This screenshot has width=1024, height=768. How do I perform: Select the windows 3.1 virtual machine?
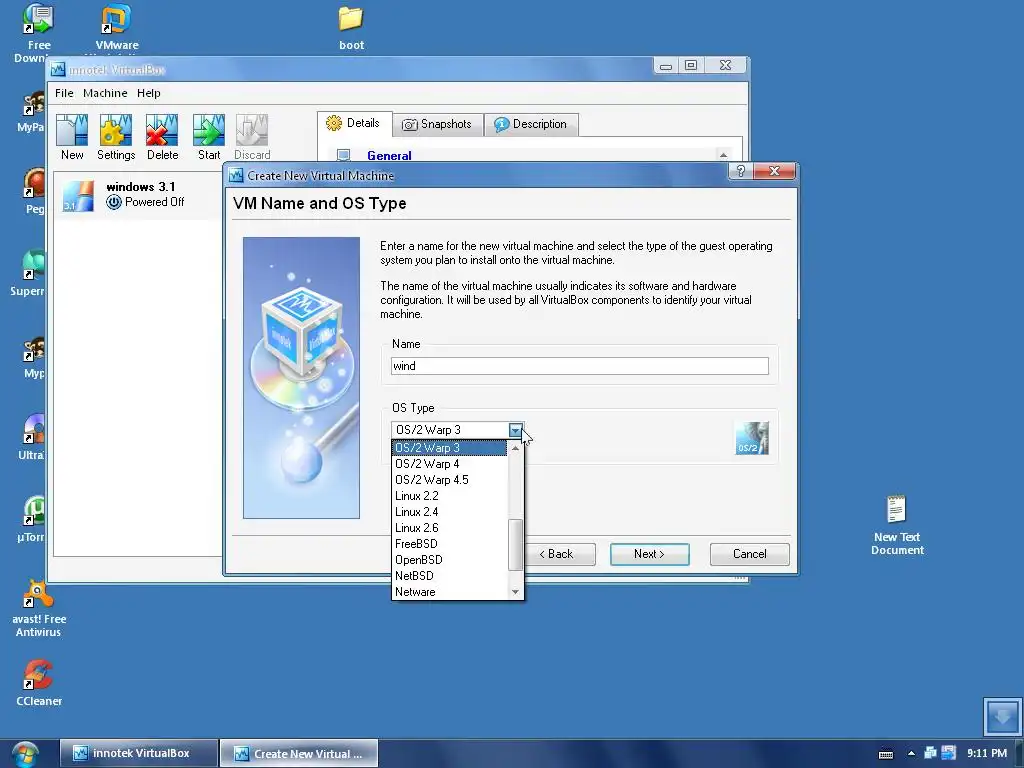click(138, 195)
